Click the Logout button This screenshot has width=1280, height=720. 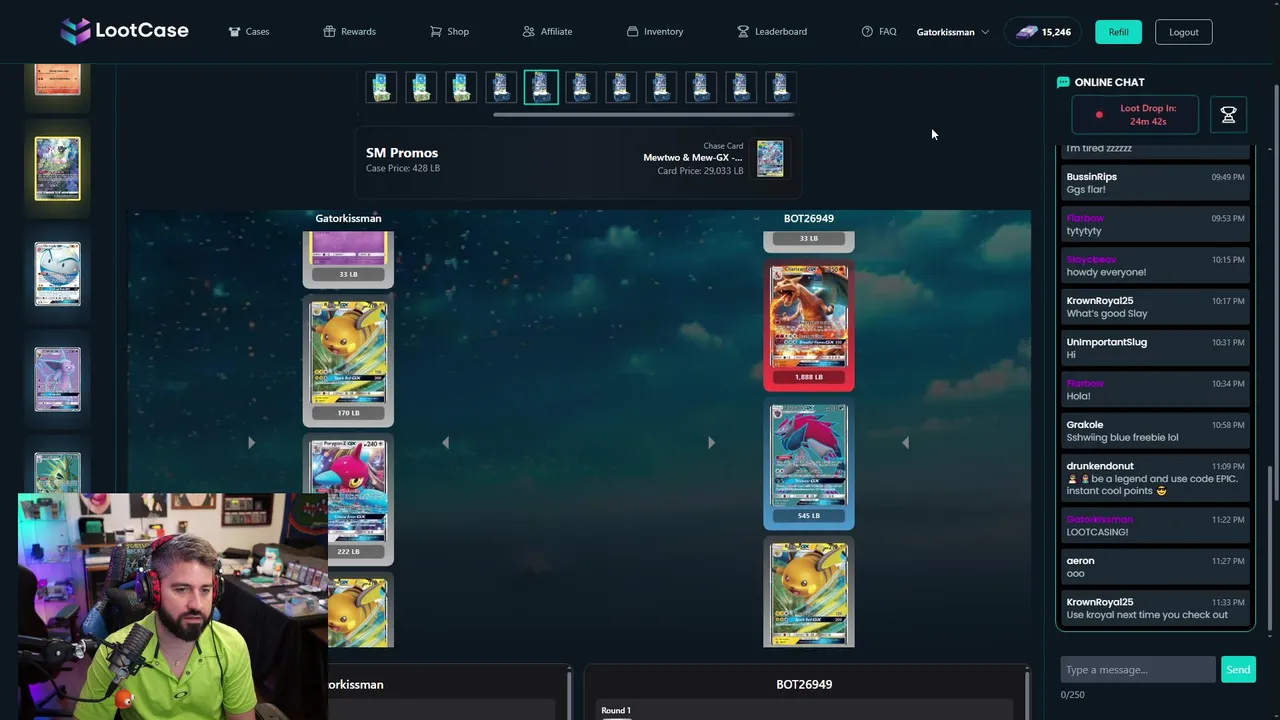click(x=1184, y=32)
